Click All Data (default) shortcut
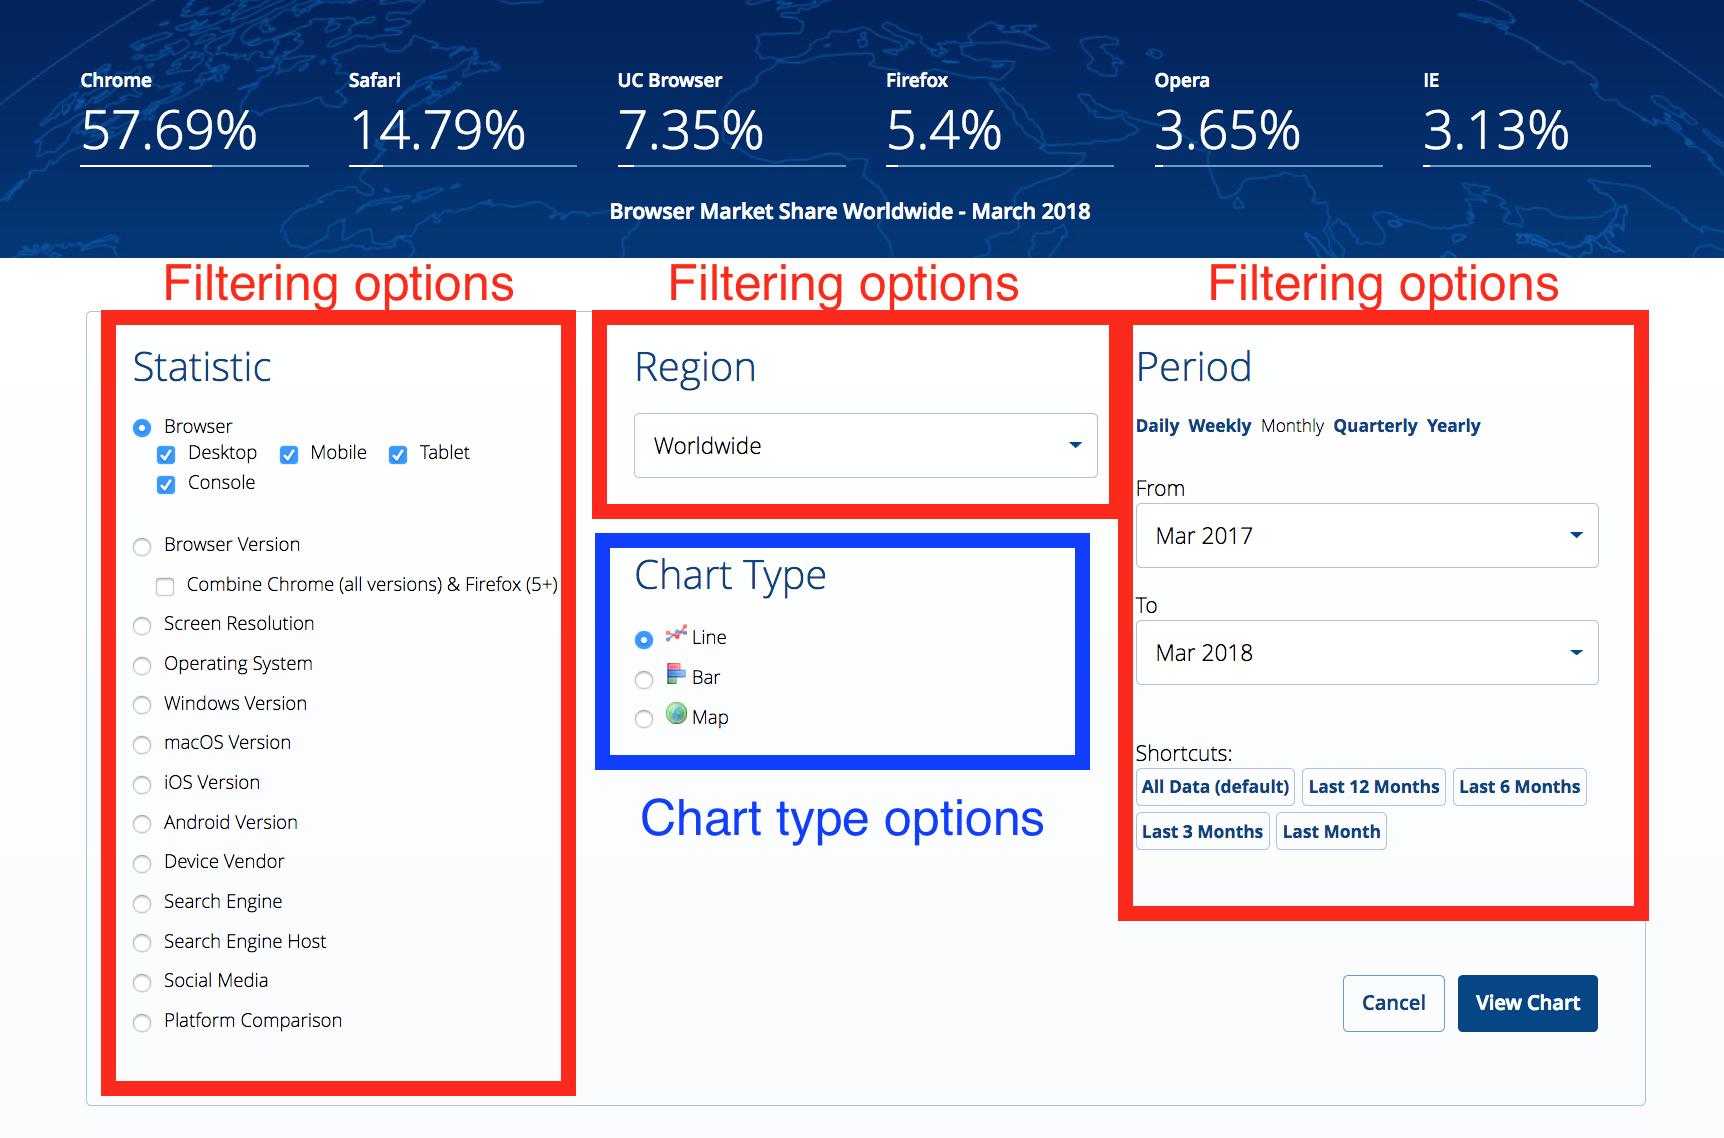 pyautogui.click(x=1215, y=787)
